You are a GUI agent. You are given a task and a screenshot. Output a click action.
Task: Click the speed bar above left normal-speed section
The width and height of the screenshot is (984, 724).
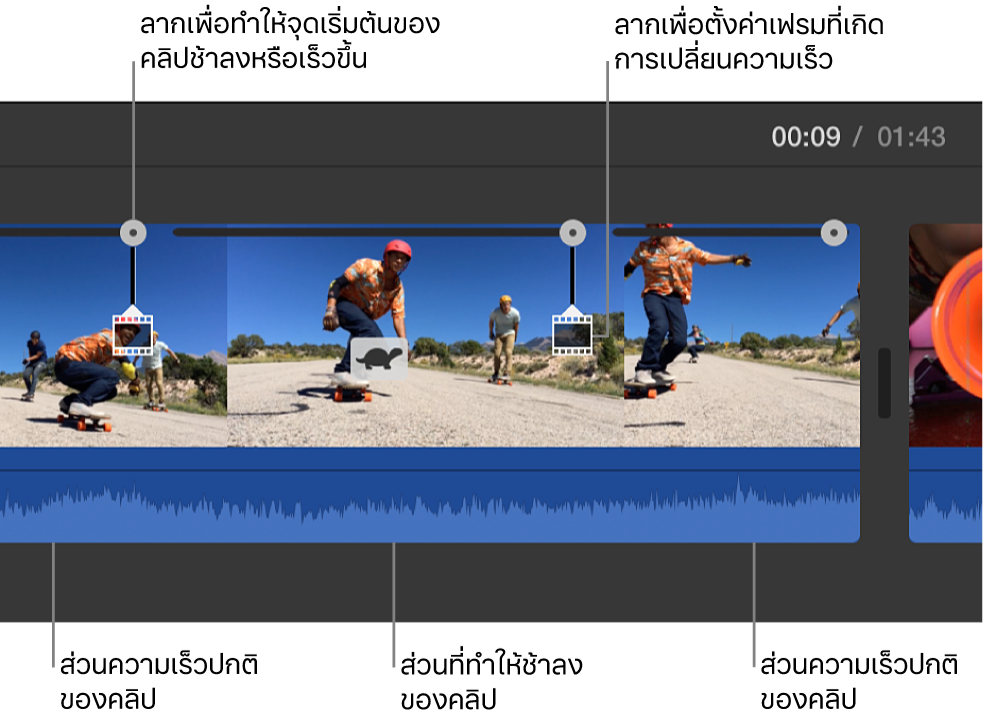60,232
